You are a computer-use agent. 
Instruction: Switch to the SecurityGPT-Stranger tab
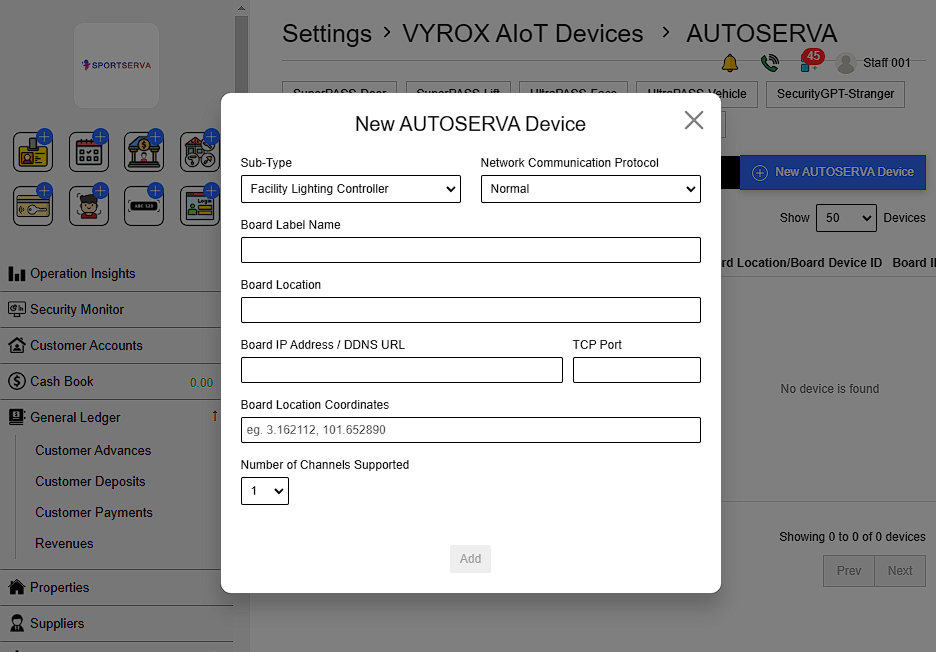(835, 94)
